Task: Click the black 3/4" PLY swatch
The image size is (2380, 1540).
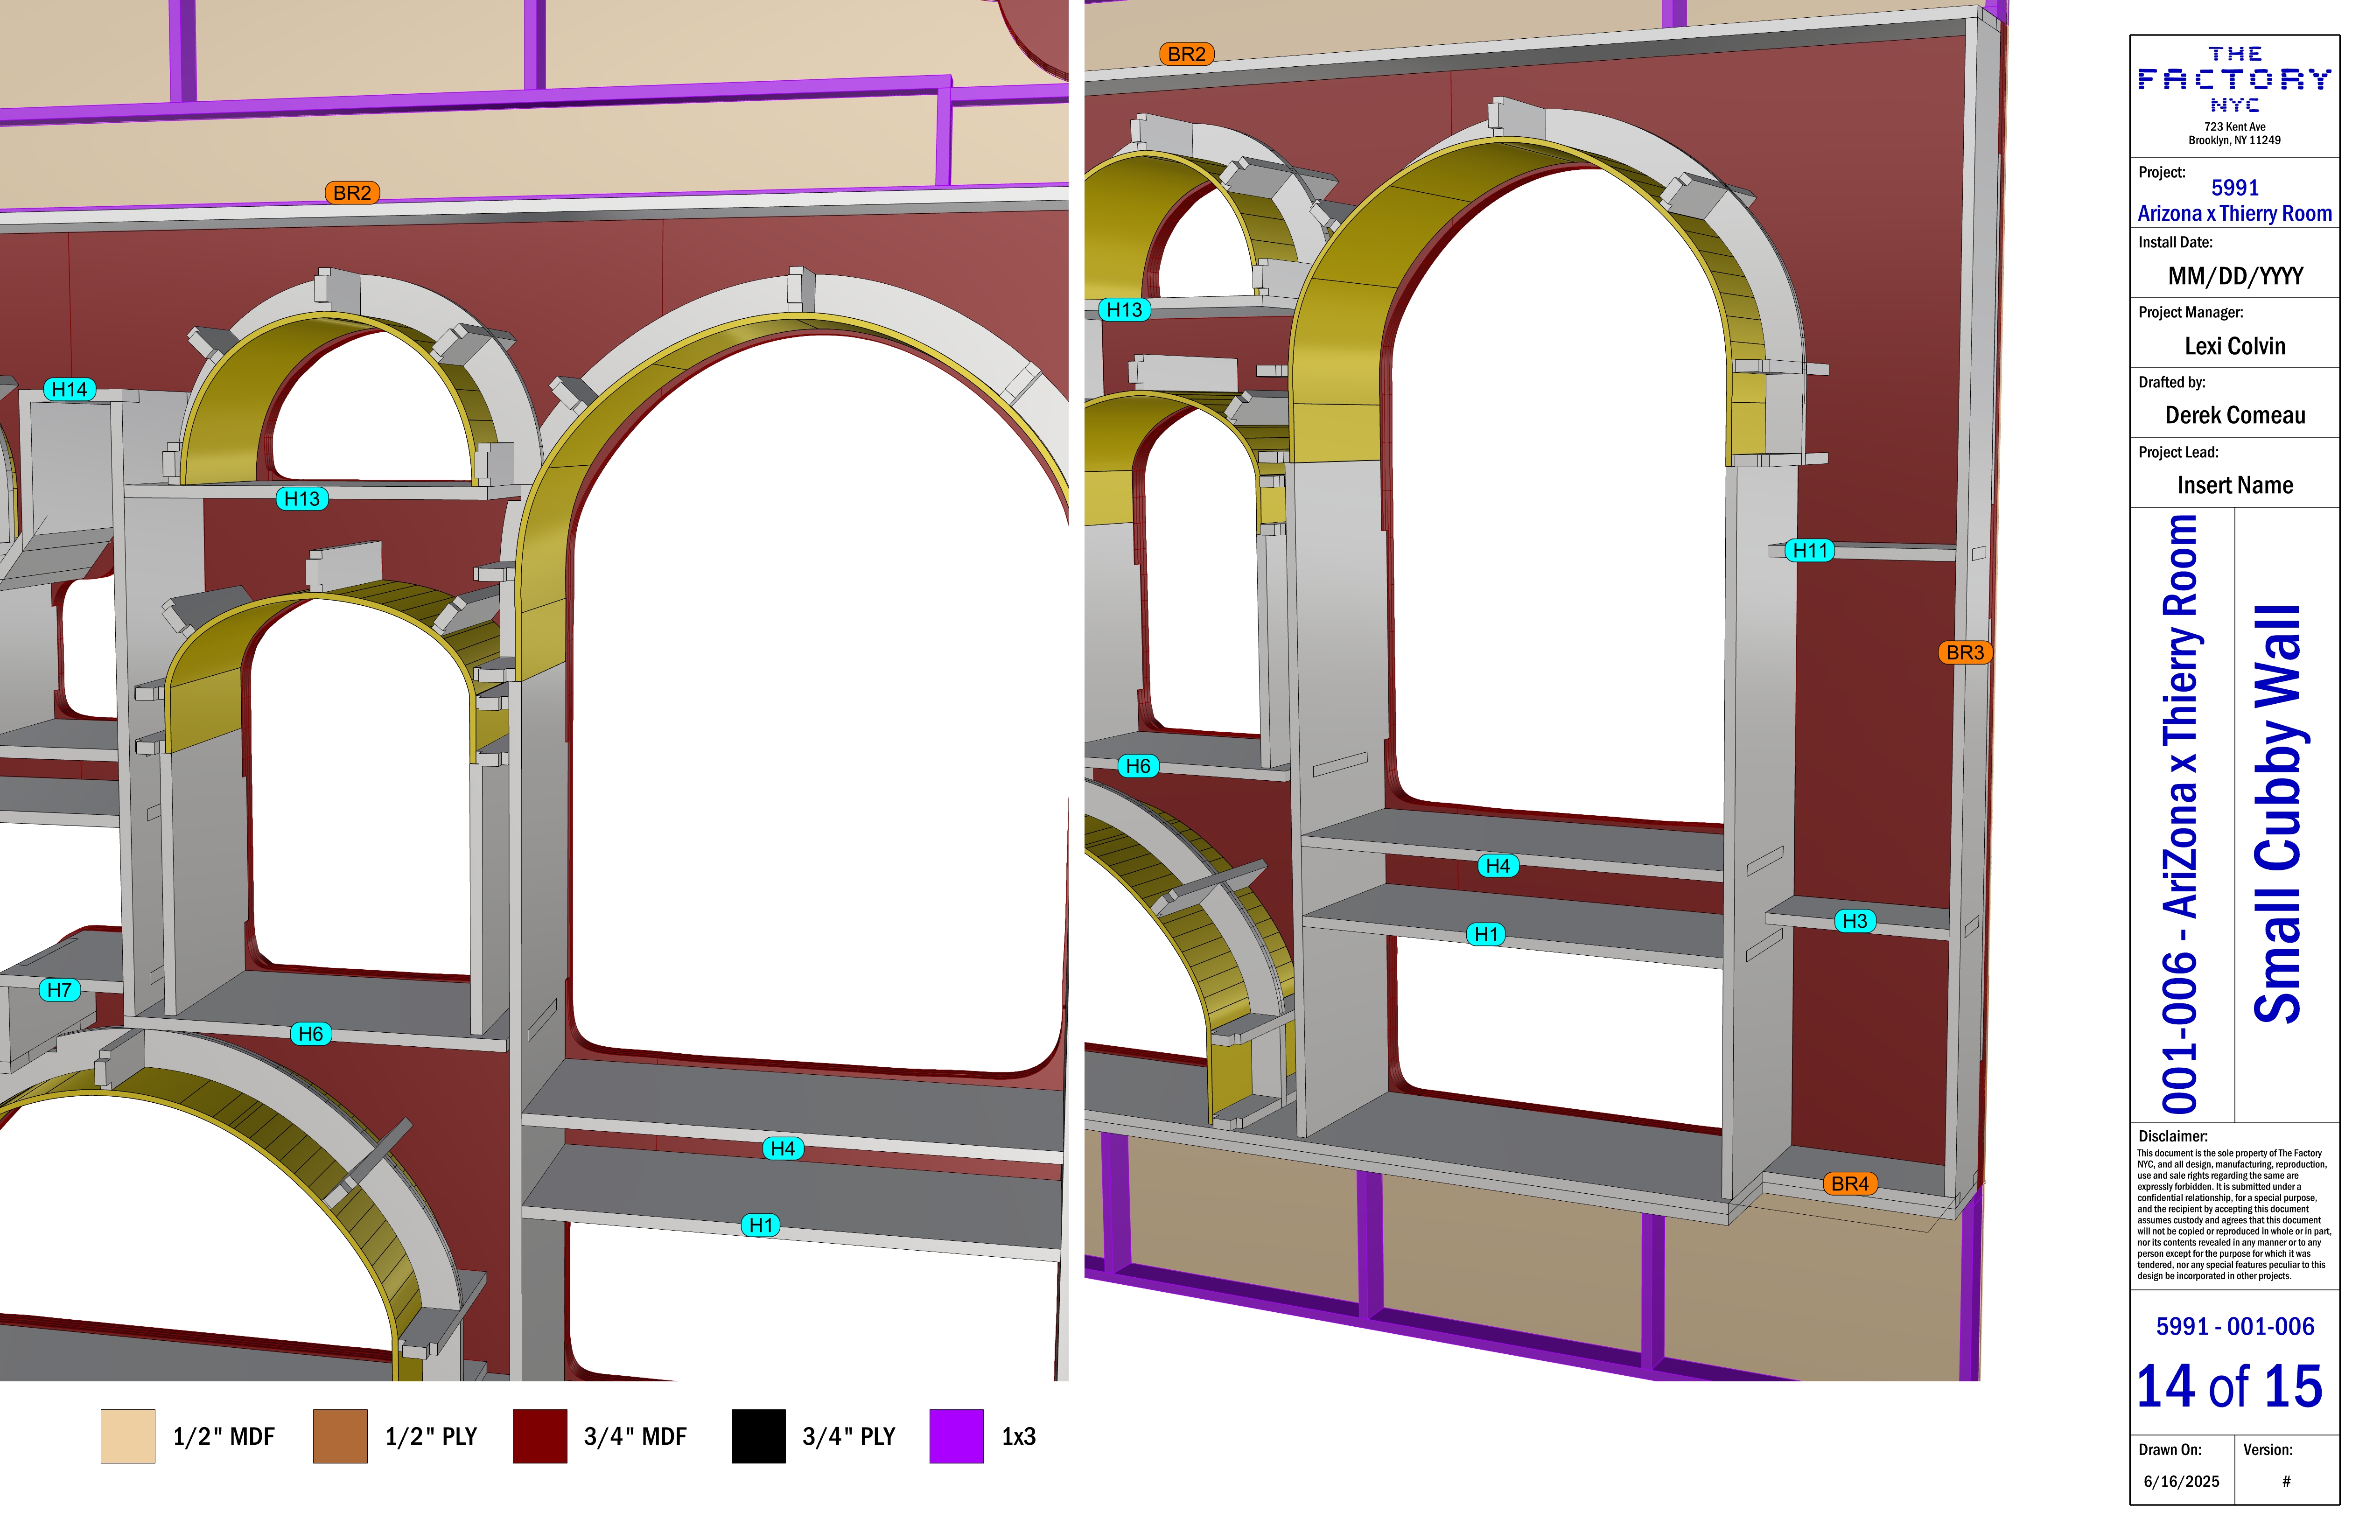Action: click(x=758, y=1436)
